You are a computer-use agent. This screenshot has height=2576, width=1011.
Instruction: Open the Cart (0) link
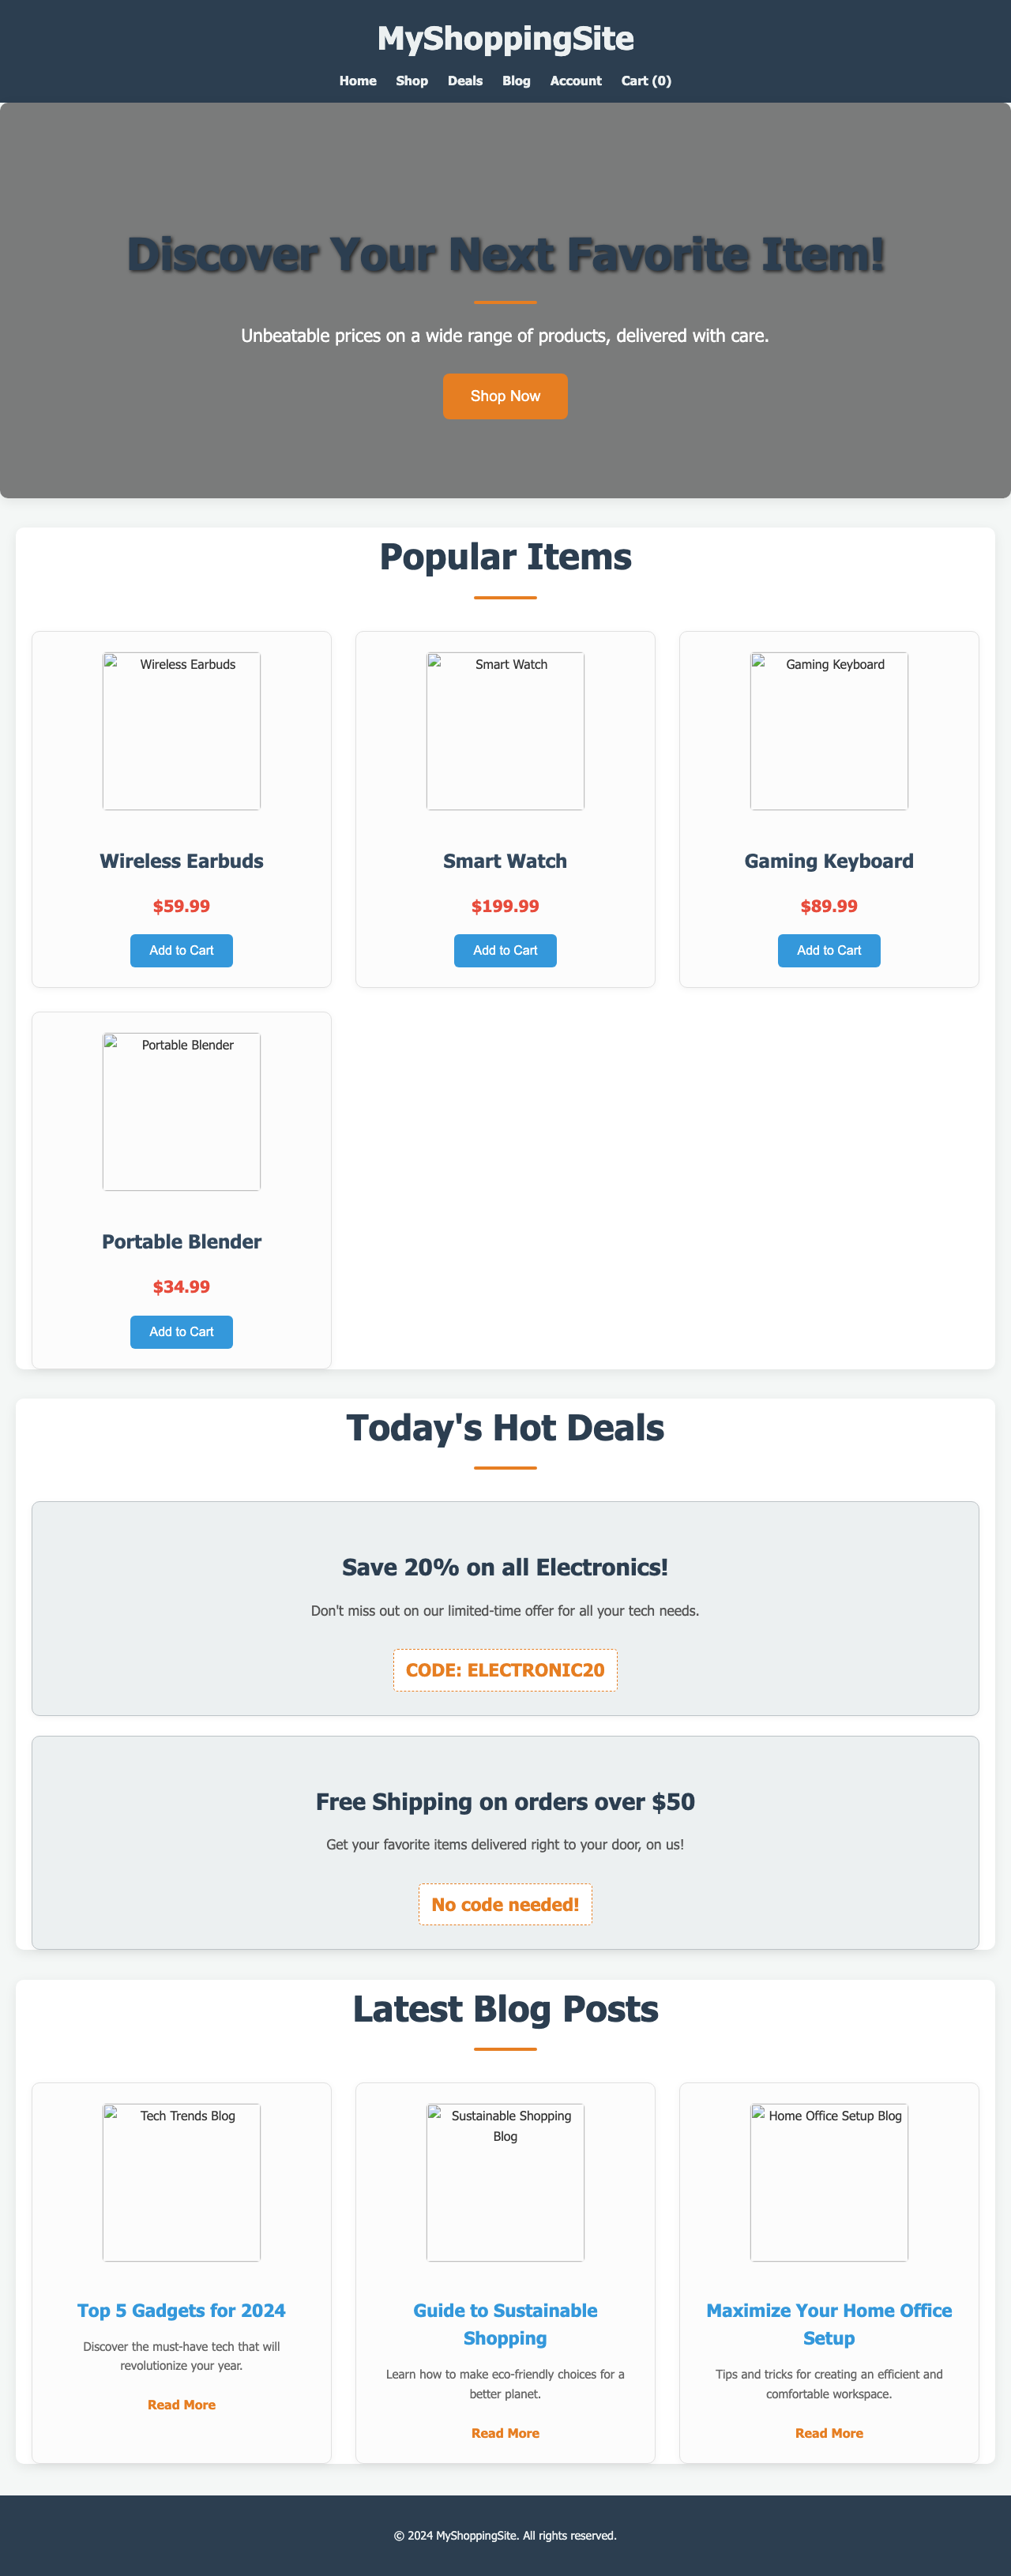click(x=646, y=81)
